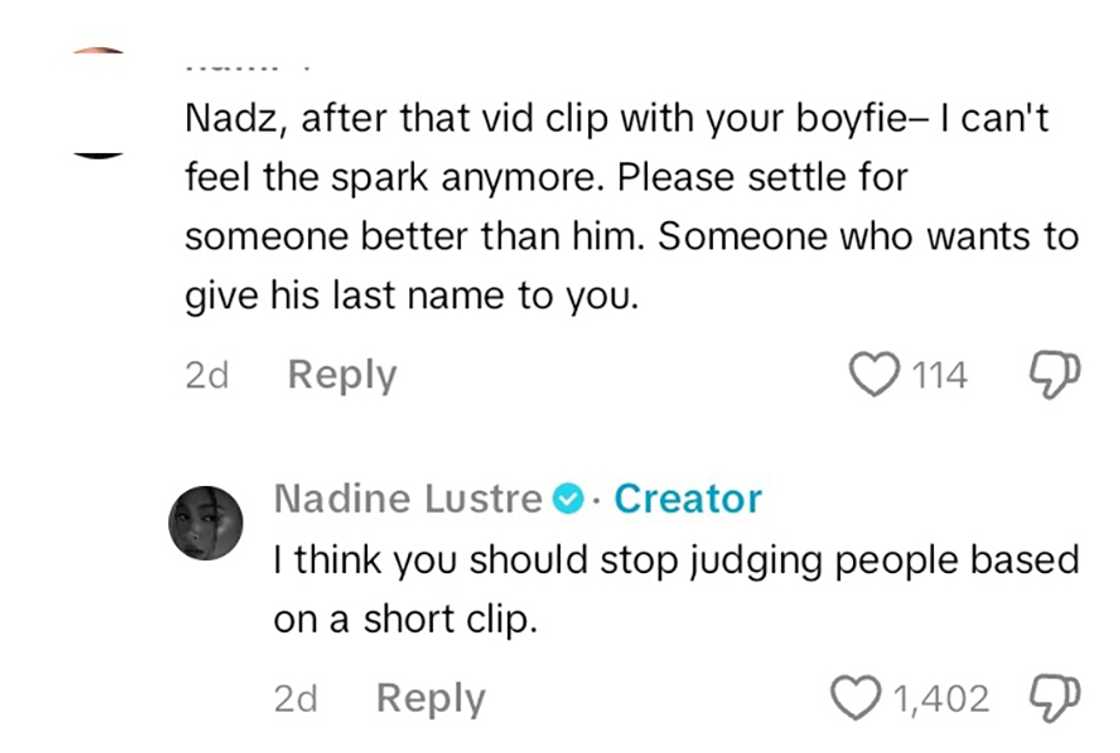This screenshot has height=753, width=1120.
Task: Open Nadine Lustre's profile picture
Action: [206, 522]
